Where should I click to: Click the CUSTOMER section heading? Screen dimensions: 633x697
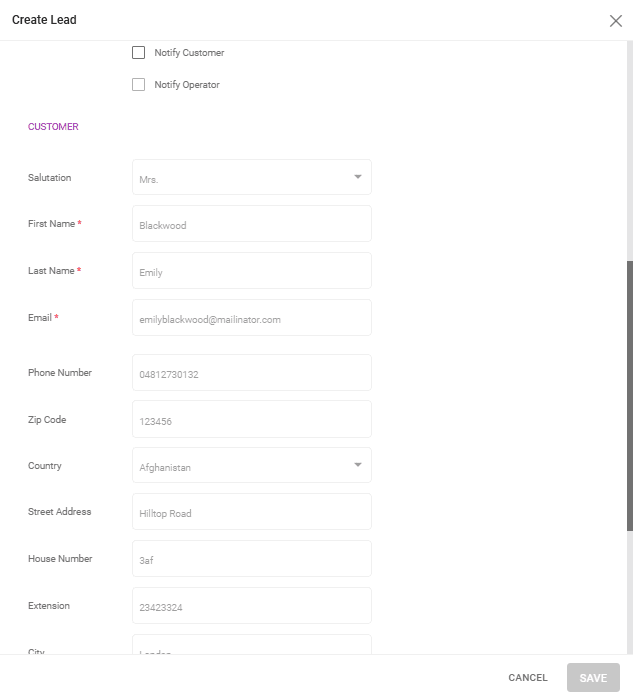tap(53, 127)
